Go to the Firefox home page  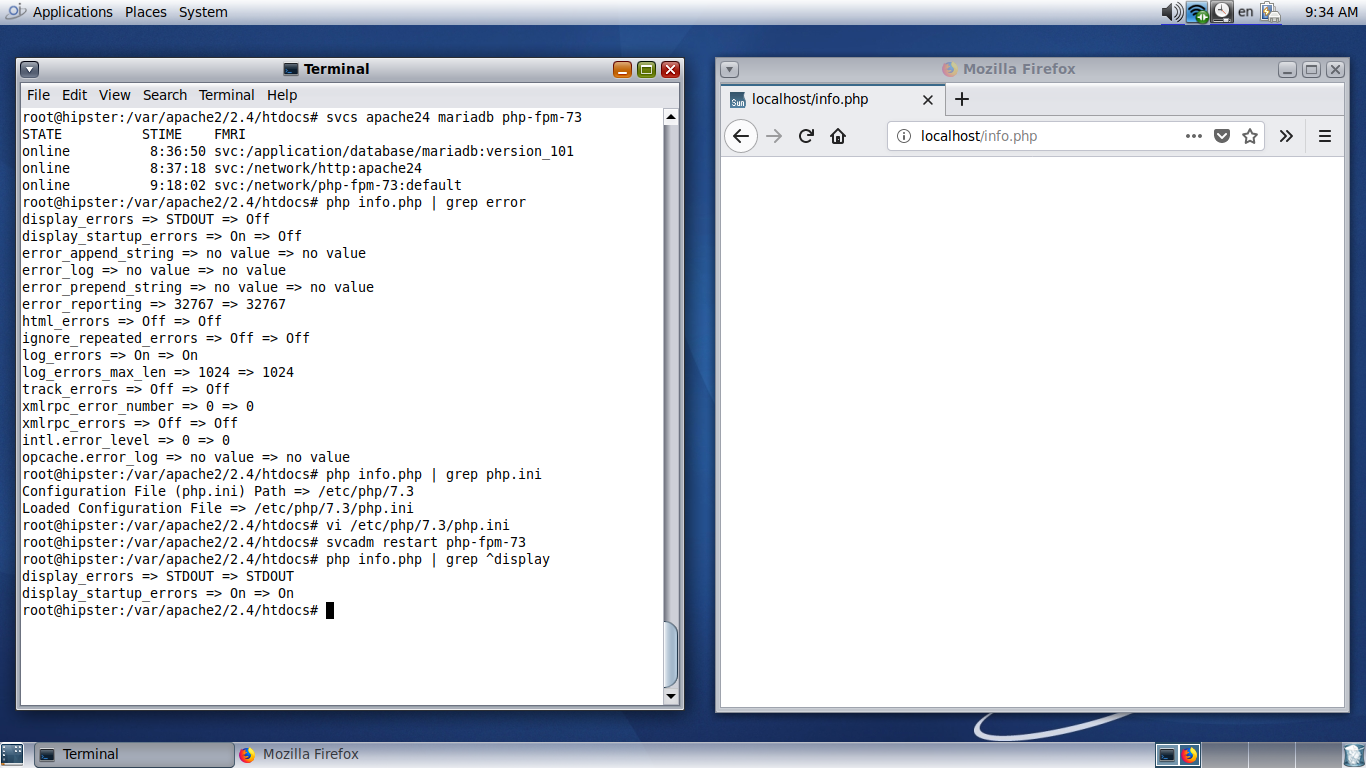point(838,136)
